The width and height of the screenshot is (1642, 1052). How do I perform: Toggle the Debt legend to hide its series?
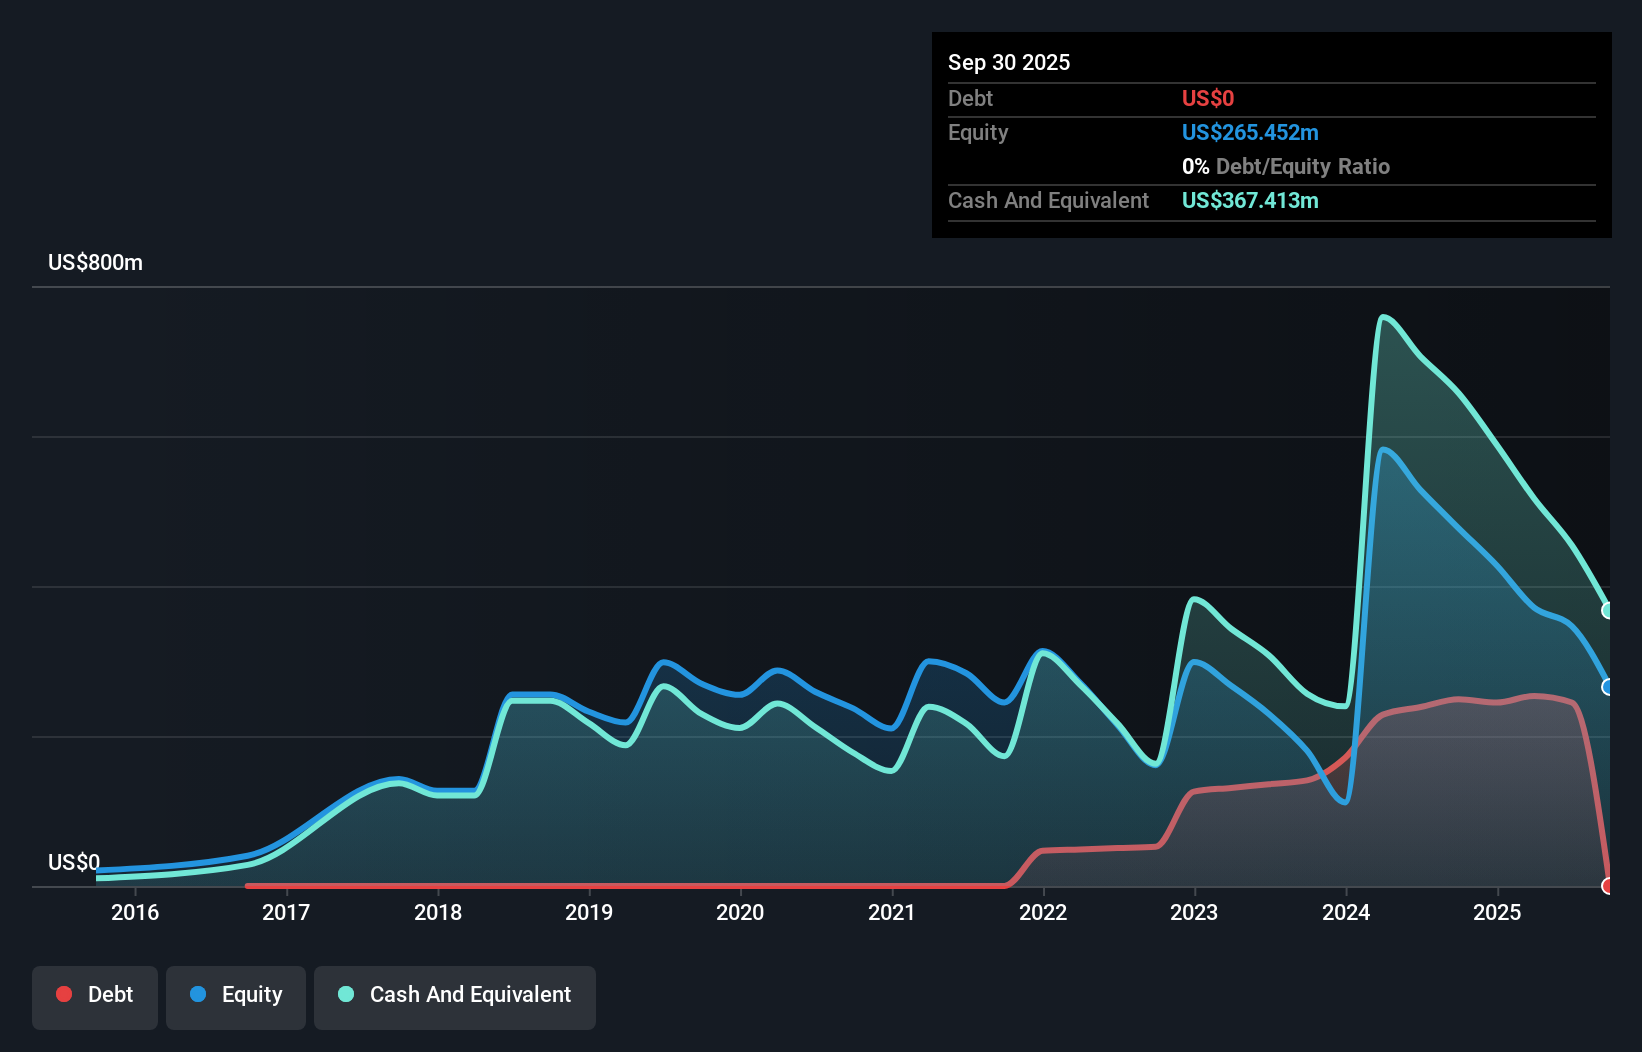coord(94,994)
